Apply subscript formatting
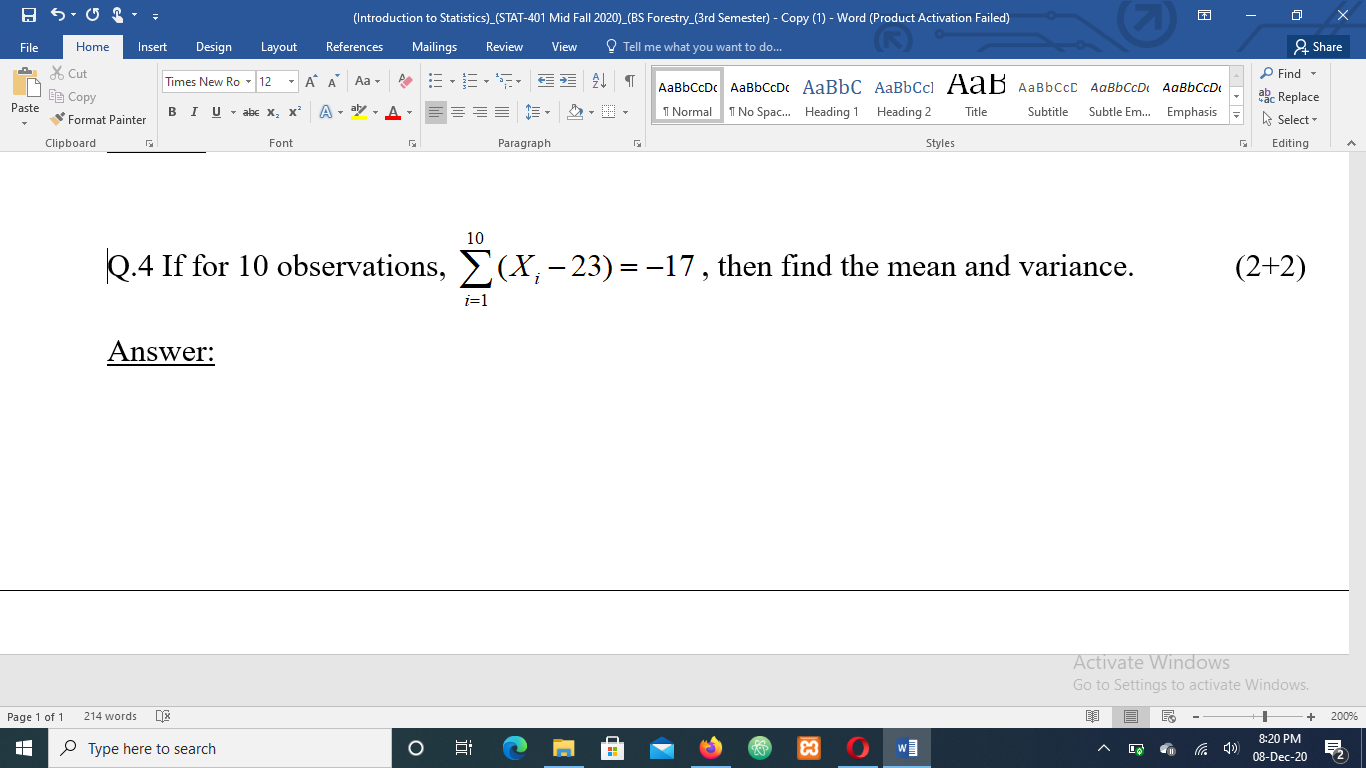 coord(271,112)
